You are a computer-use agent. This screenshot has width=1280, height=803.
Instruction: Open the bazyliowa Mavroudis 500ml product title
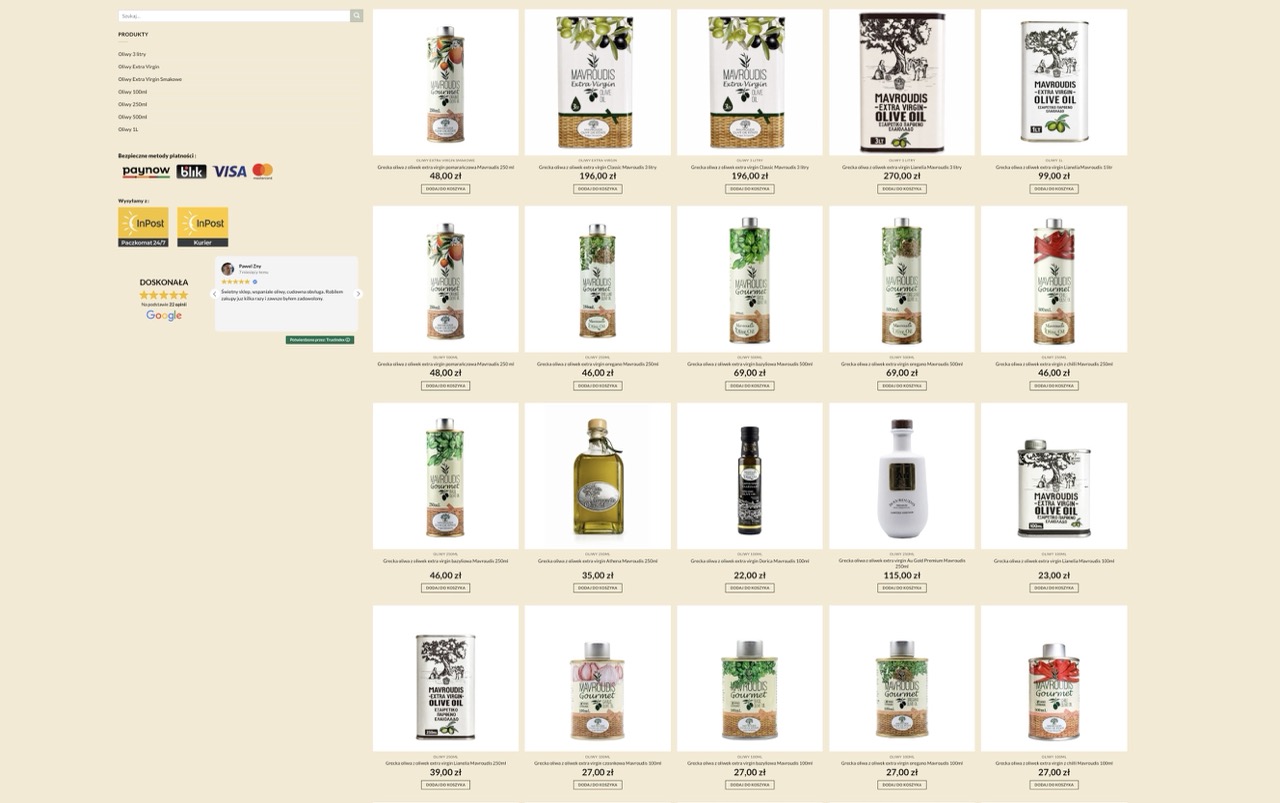[750, 364]
